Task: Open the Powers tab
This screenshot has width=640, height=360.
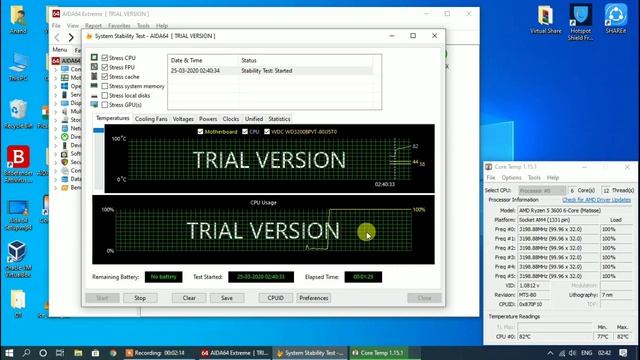Action: point(208,119)
